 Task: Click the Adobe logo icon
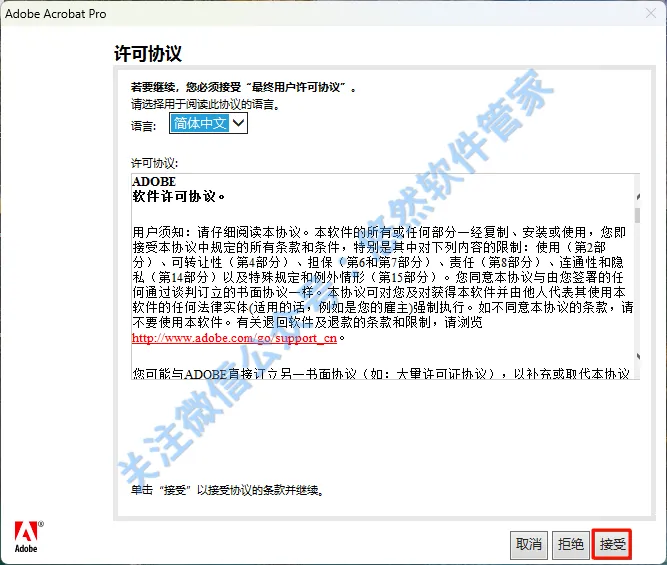pos(28,537)
